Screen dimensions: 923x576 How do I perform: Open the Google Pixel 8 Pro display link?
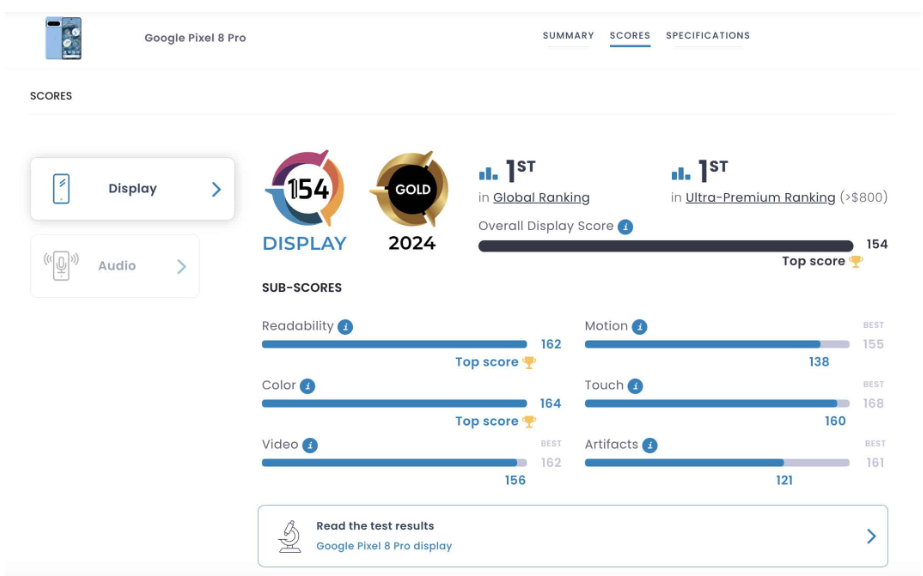click(384, 546)
